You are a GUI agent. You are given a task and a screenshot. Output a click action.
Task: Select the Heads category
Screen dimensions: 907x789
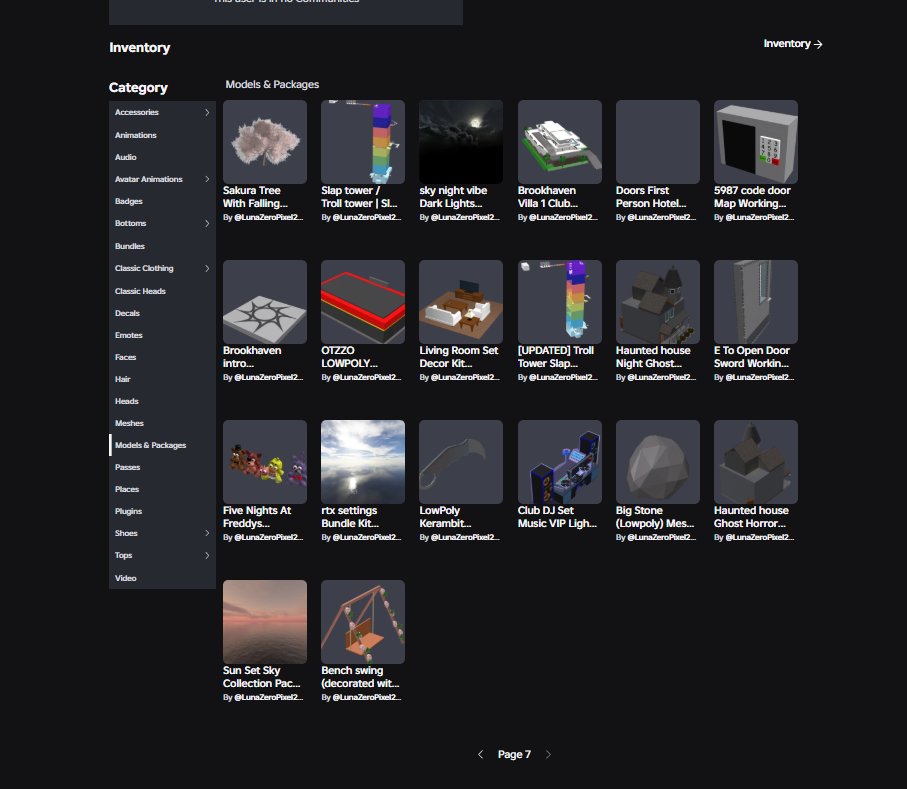(x=163, y=401)
